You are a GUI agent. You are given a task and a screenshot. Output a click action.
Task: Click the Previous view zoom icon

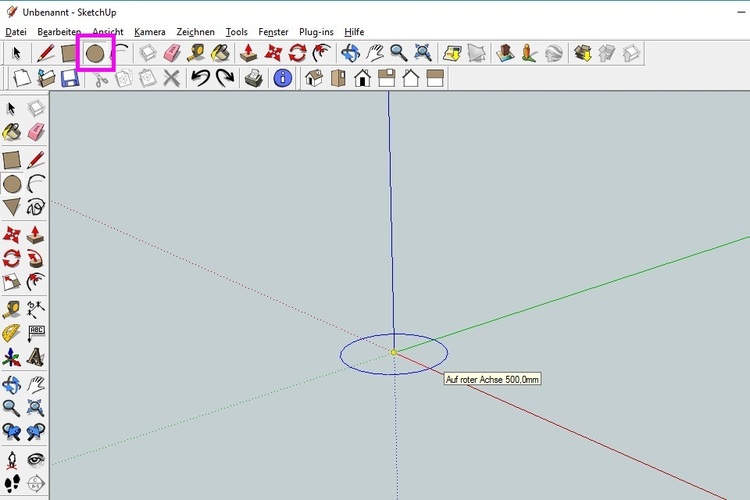[x=11, y=432]
